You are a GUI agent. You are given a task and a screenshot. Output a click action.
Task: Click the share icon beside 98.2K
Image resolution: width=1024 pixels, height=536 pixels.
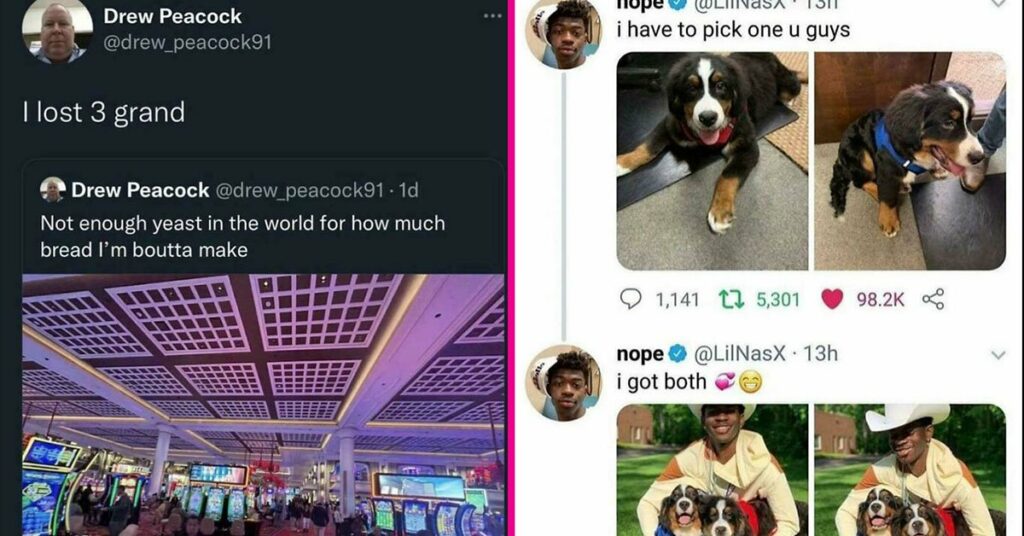tap(933, 299)
